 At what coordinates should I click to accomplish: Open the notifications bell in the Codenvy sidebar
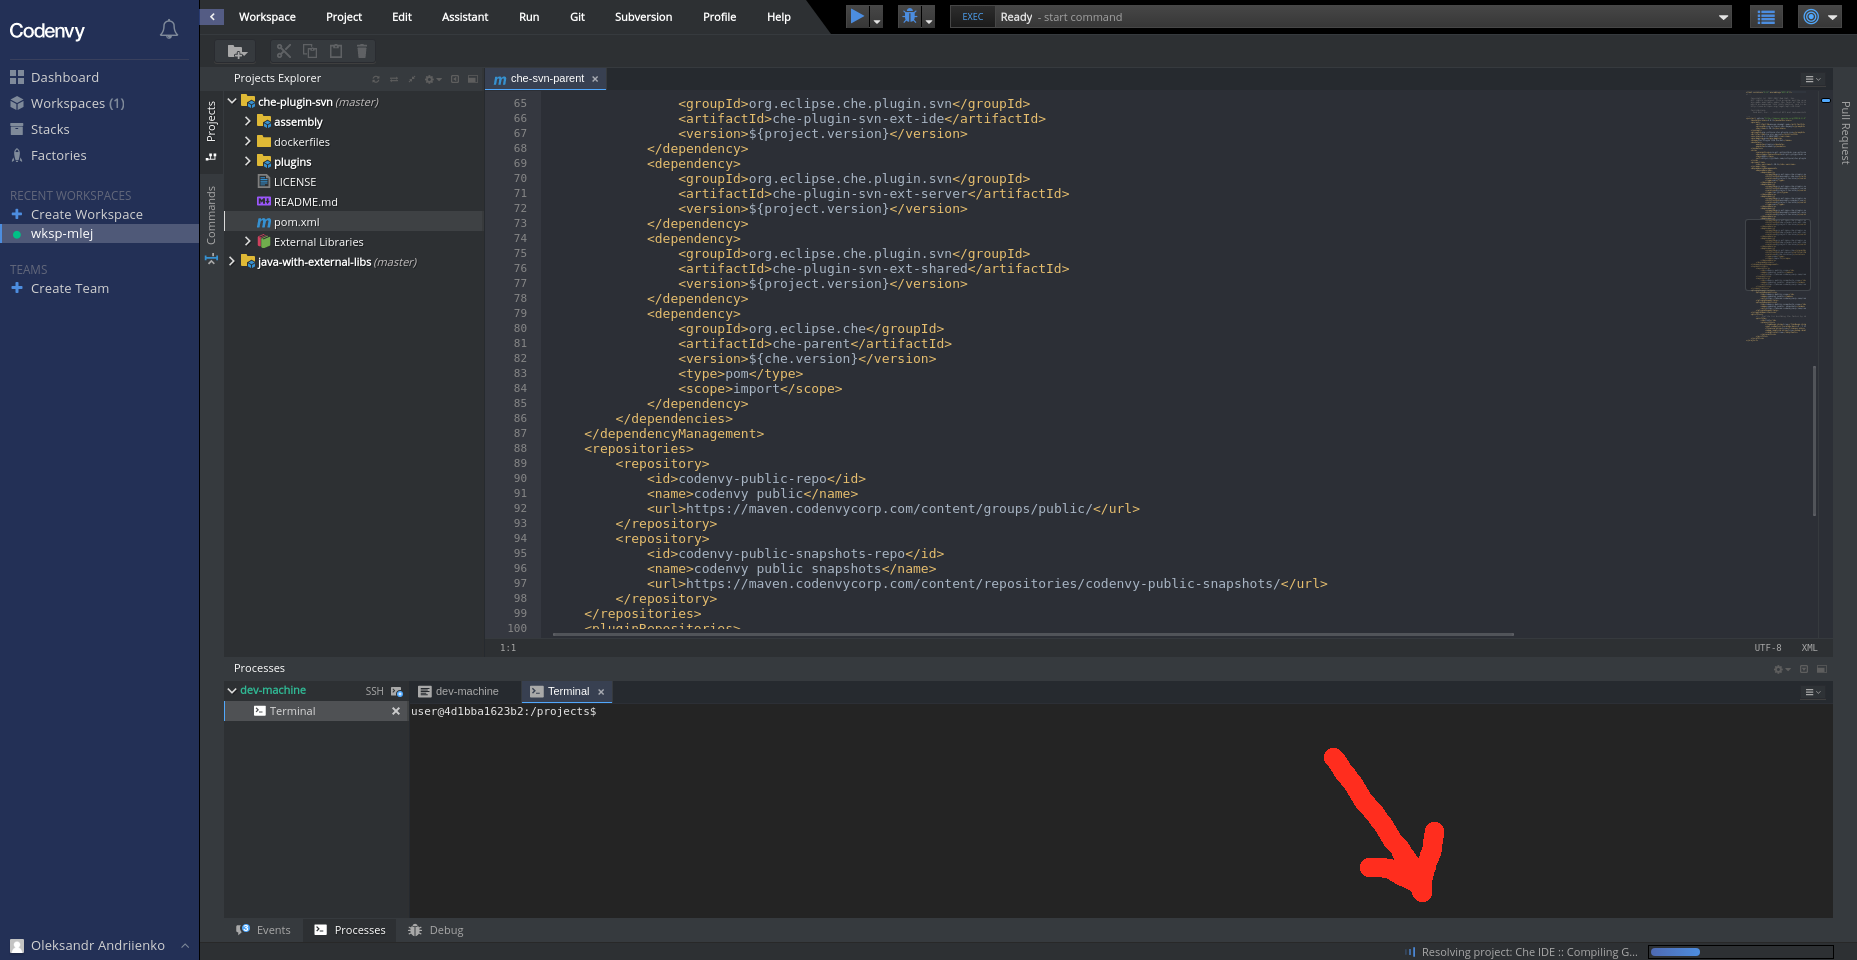pos(169,30)
